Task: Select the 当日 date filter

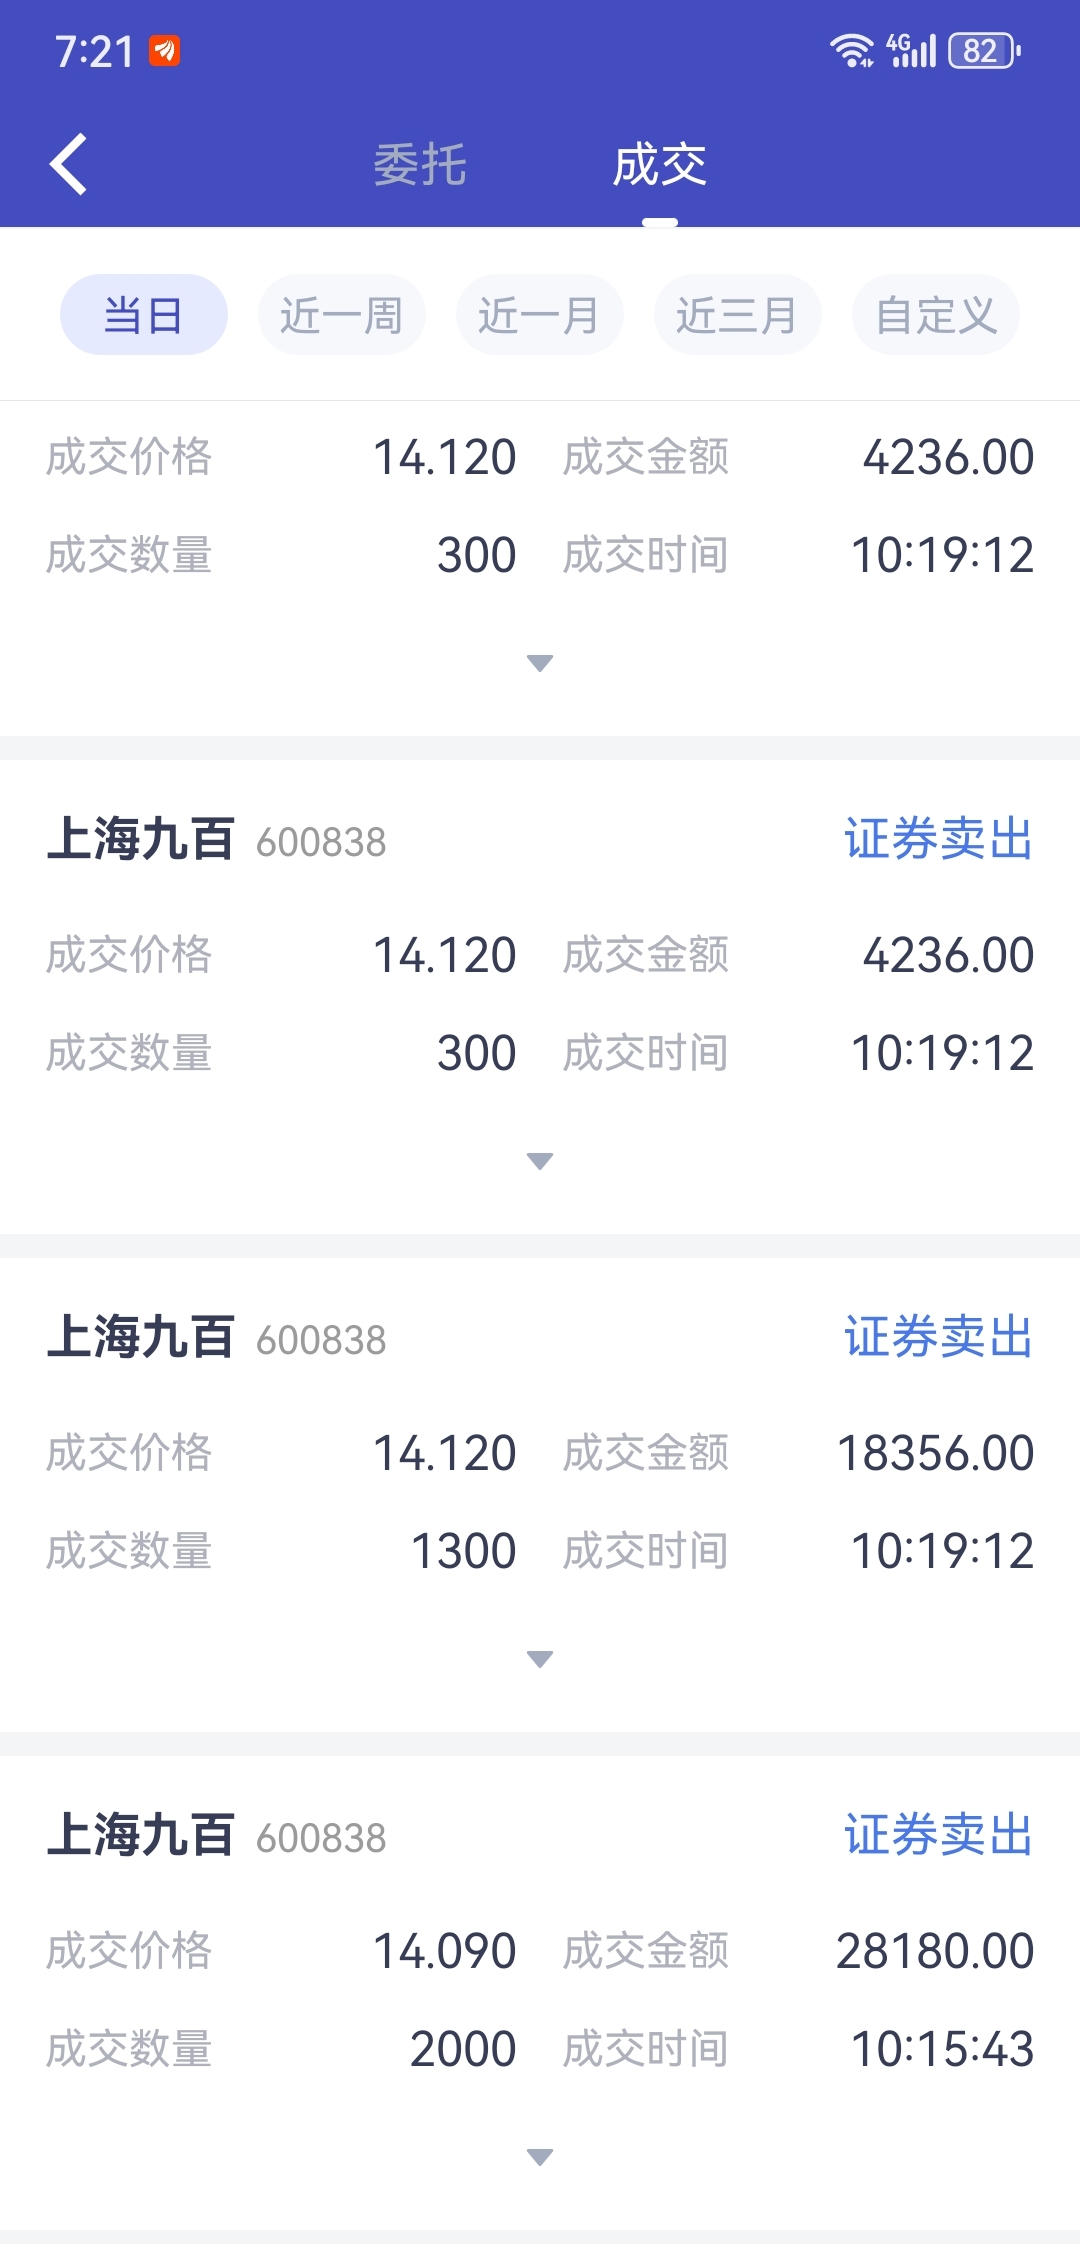Action: coord(144,315)
